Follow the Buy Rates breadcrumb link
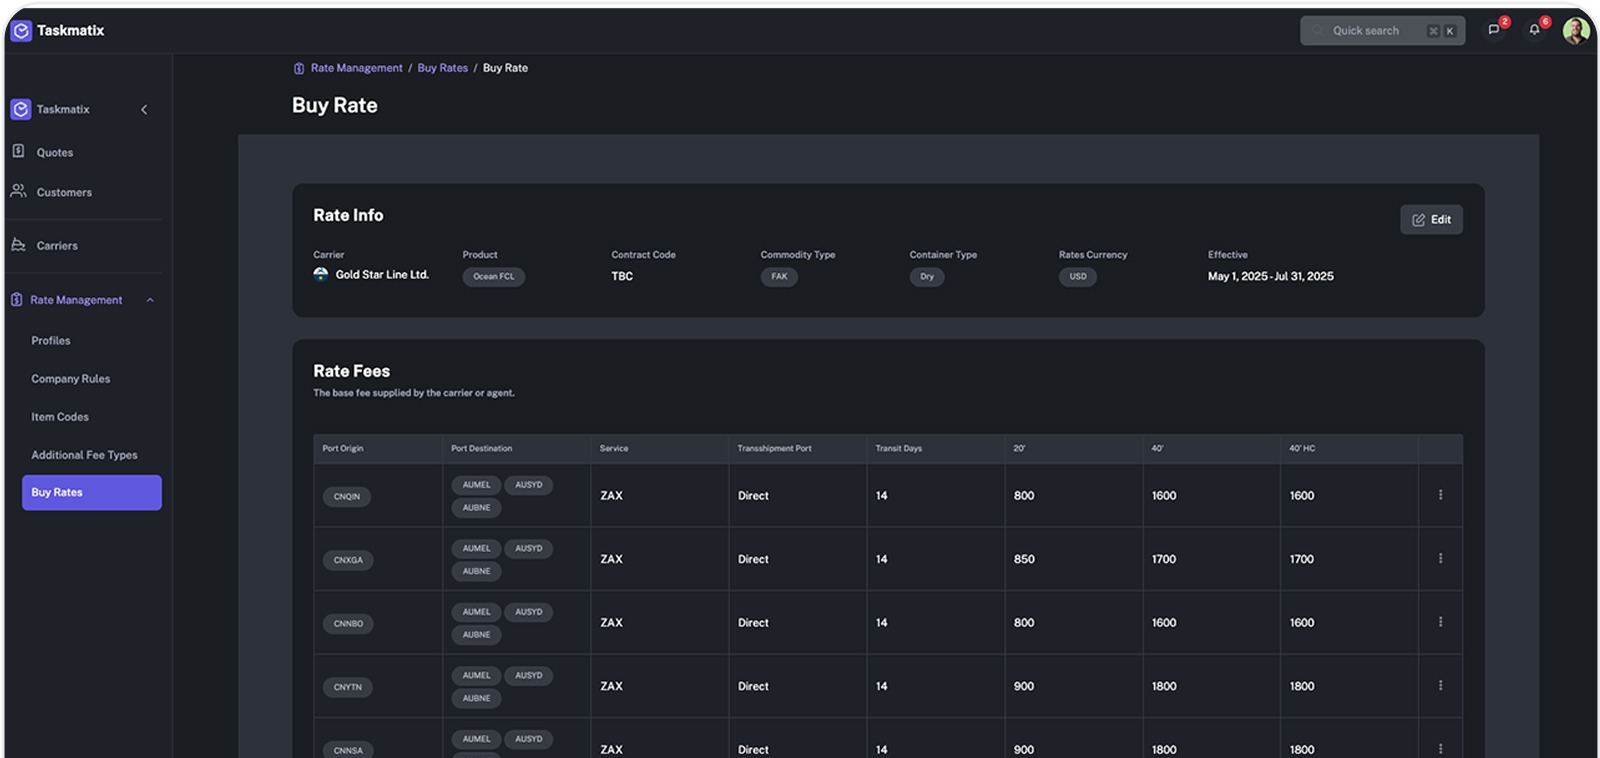Image resolution: width=1600 pixels, height=758 pixels. (x=442, y=68)
